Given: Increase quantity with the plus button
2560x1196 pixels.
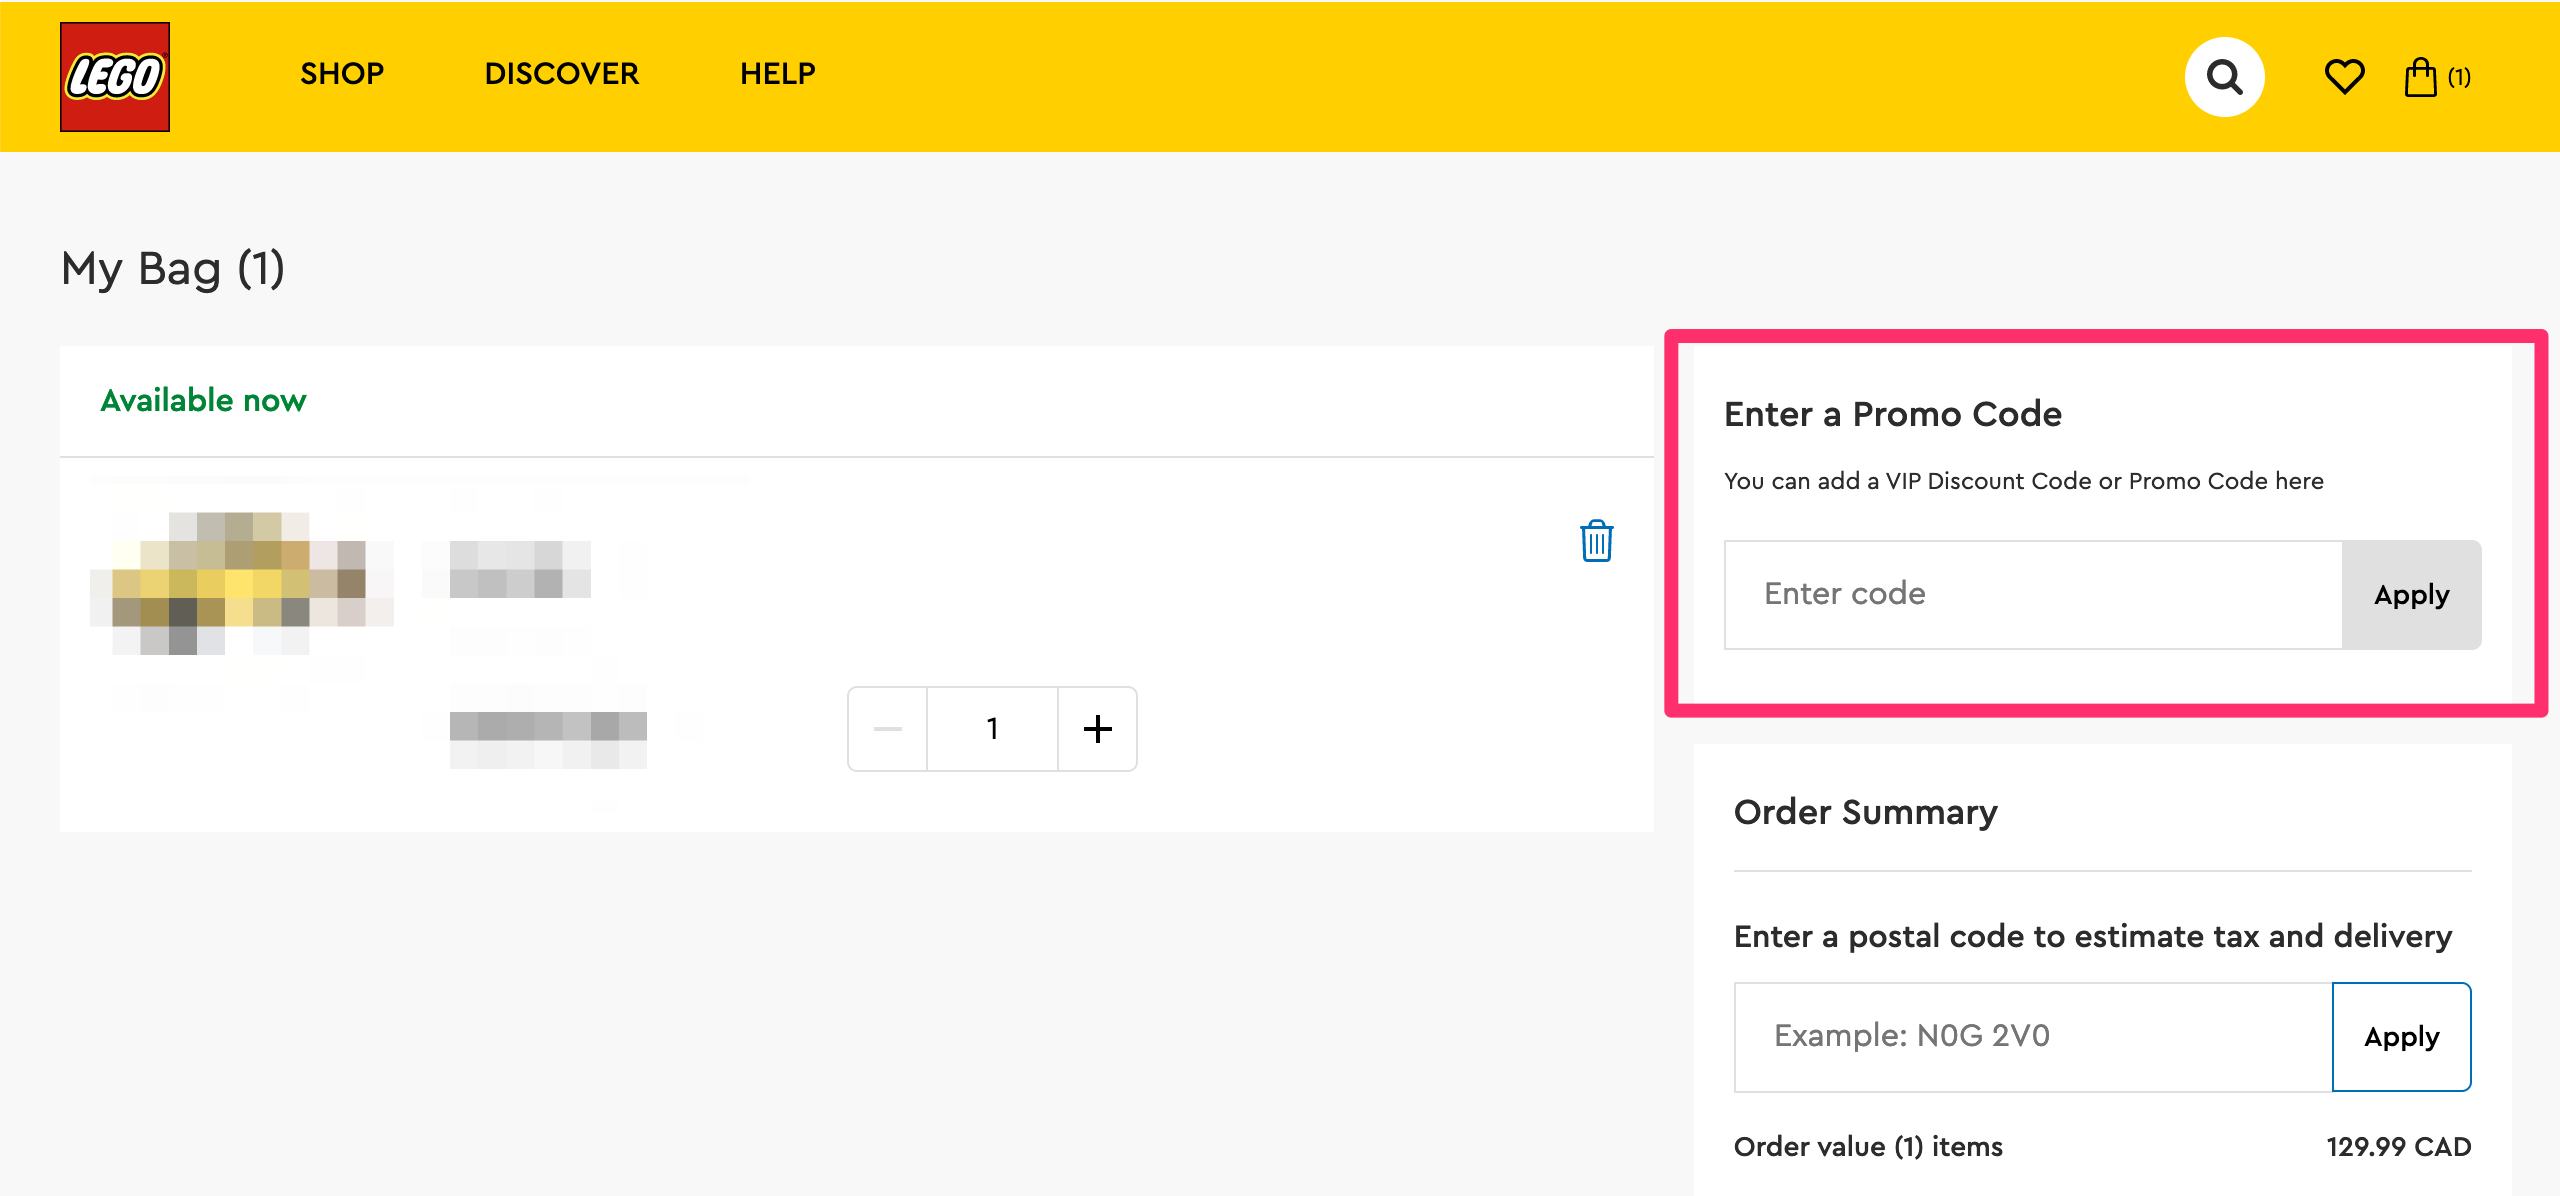Looking at the screenshot, I should click(1097, 729).
